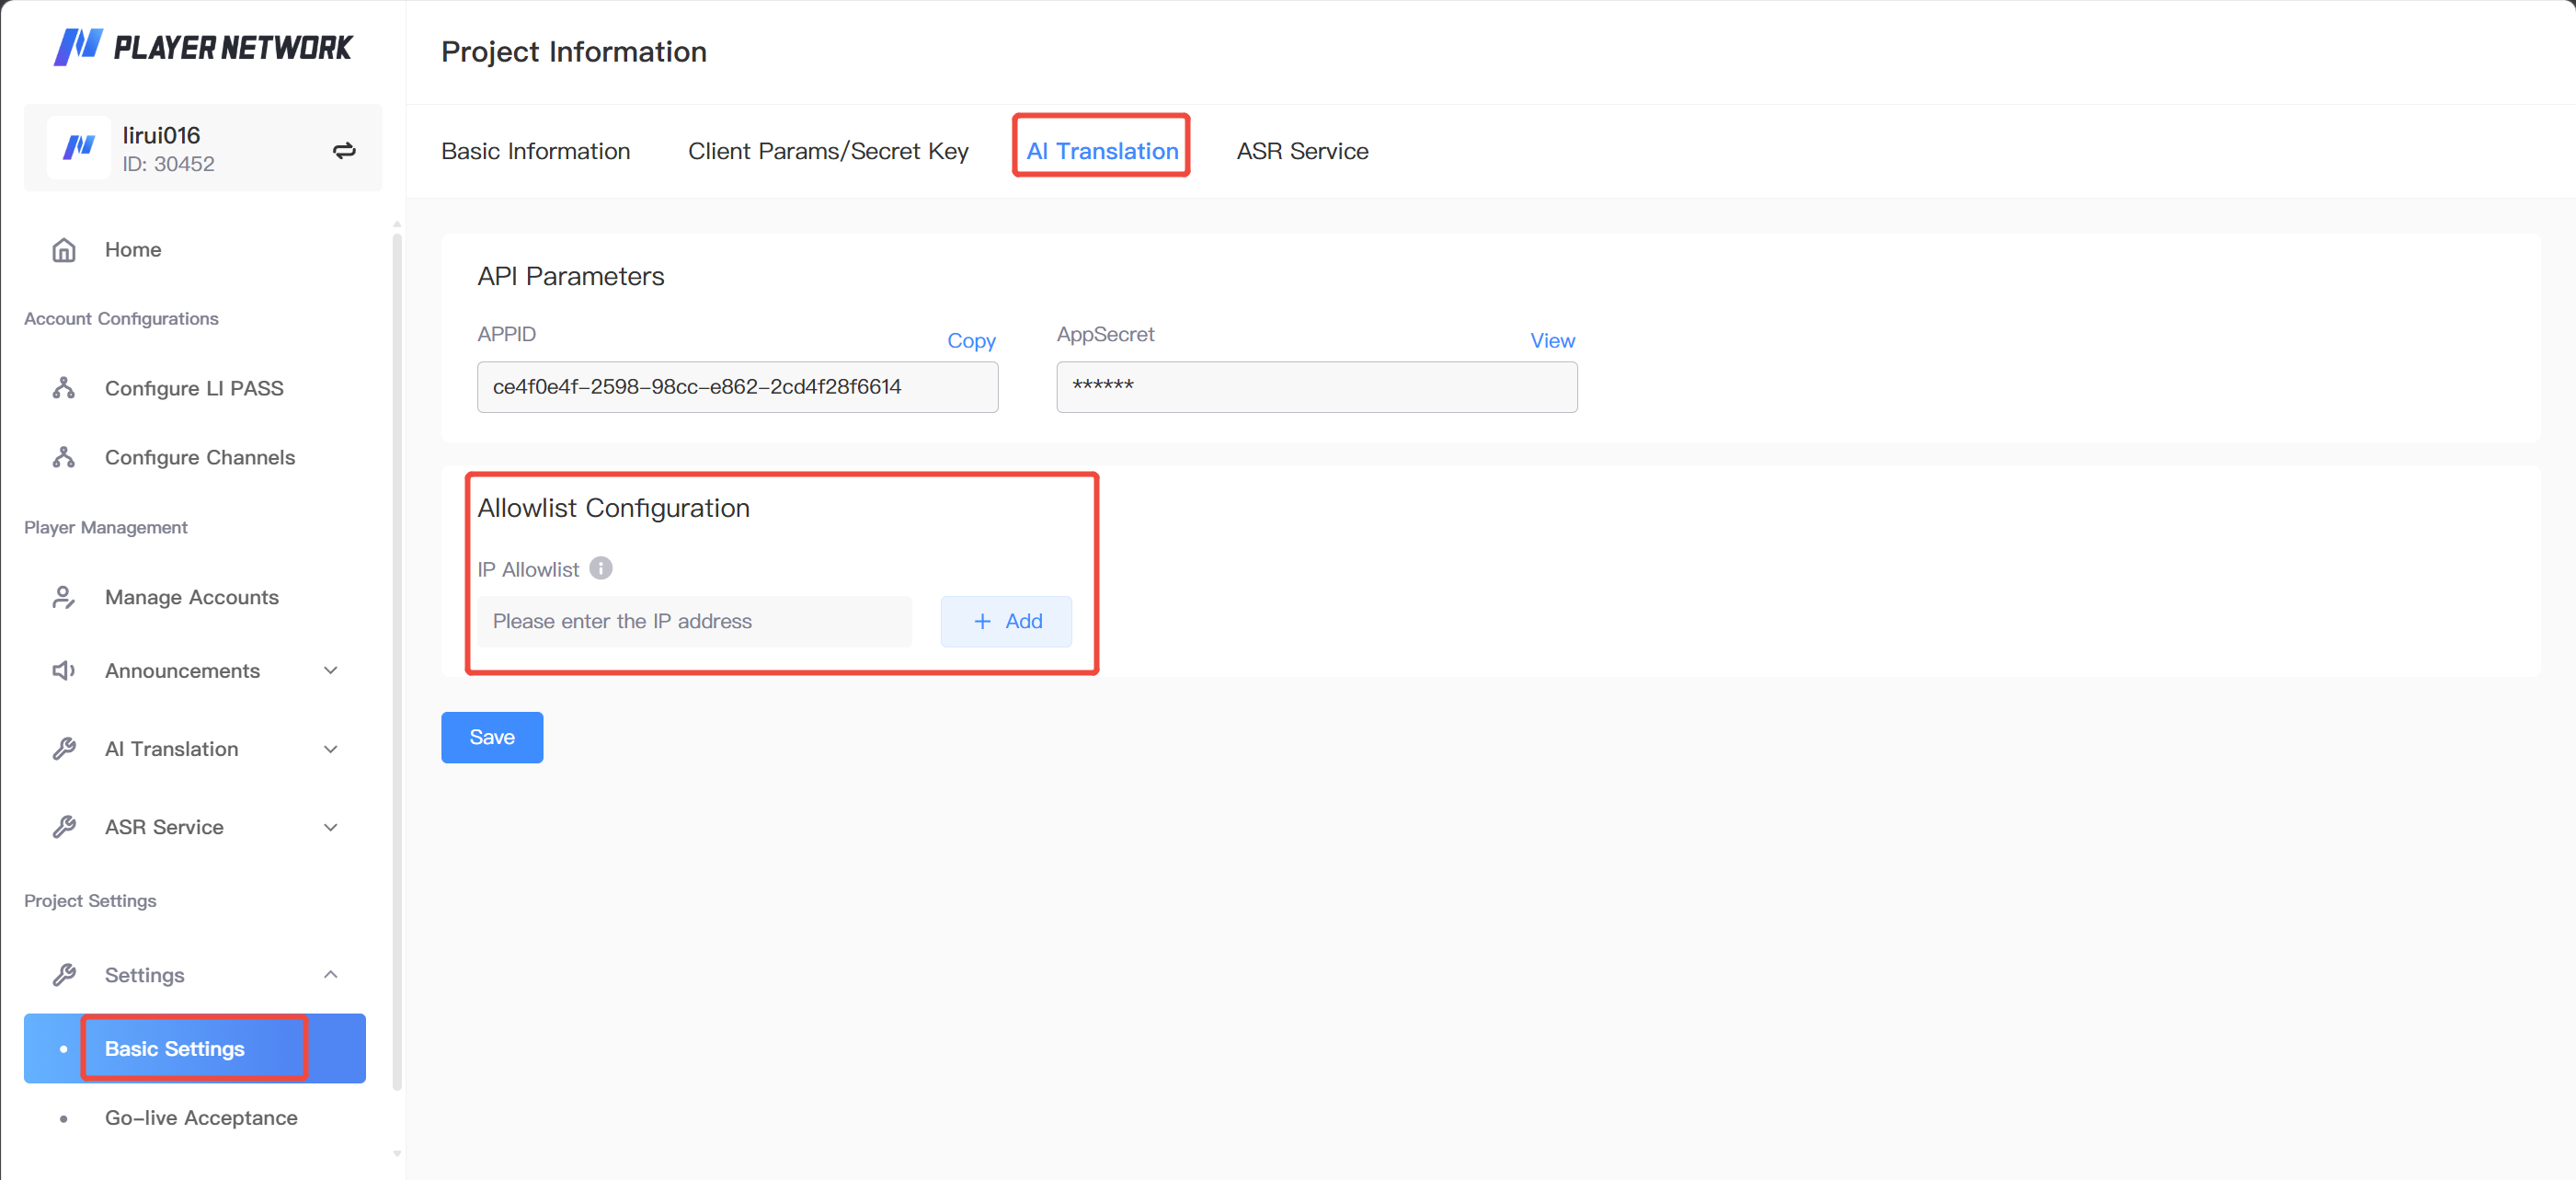Click the sidebar scroll down arrow
Image resolution: width=2576 pixels, height=1180 pixels.
click(x=397, y=1154)
